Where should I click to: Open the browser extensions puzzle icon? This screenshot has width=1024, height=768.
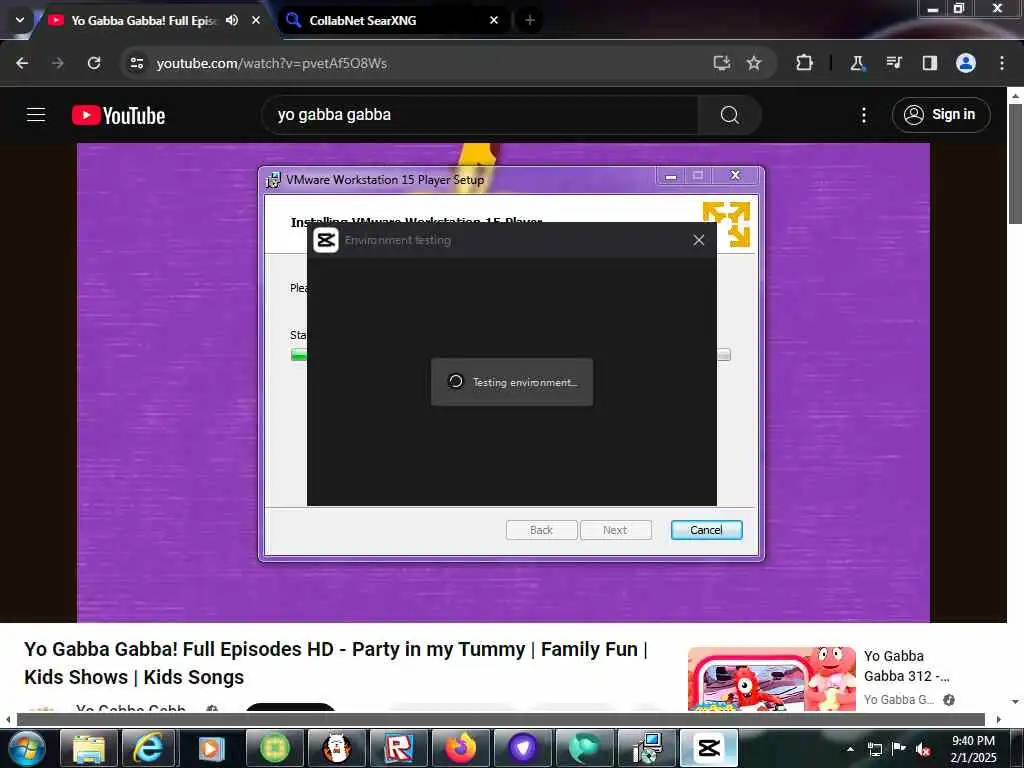[x=805, y=63]
